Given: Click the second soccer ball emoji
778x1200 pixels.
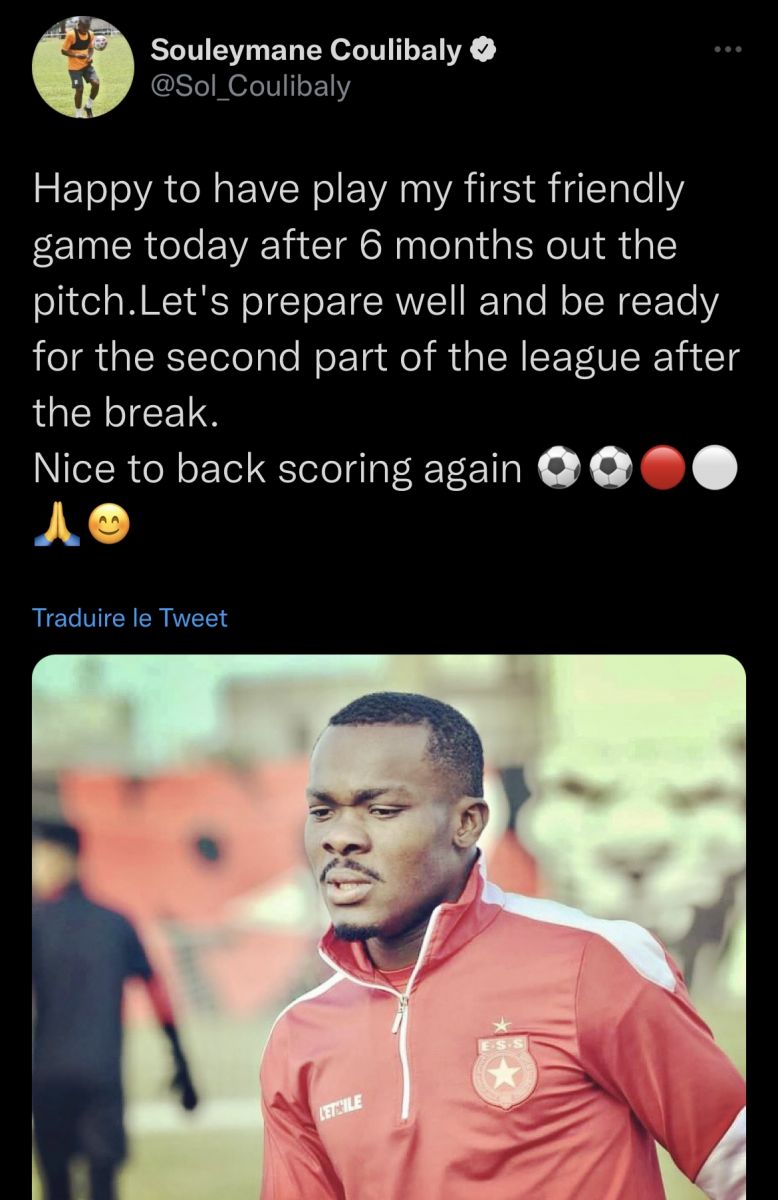Looking at the screenshot, I should coord(611,468).
